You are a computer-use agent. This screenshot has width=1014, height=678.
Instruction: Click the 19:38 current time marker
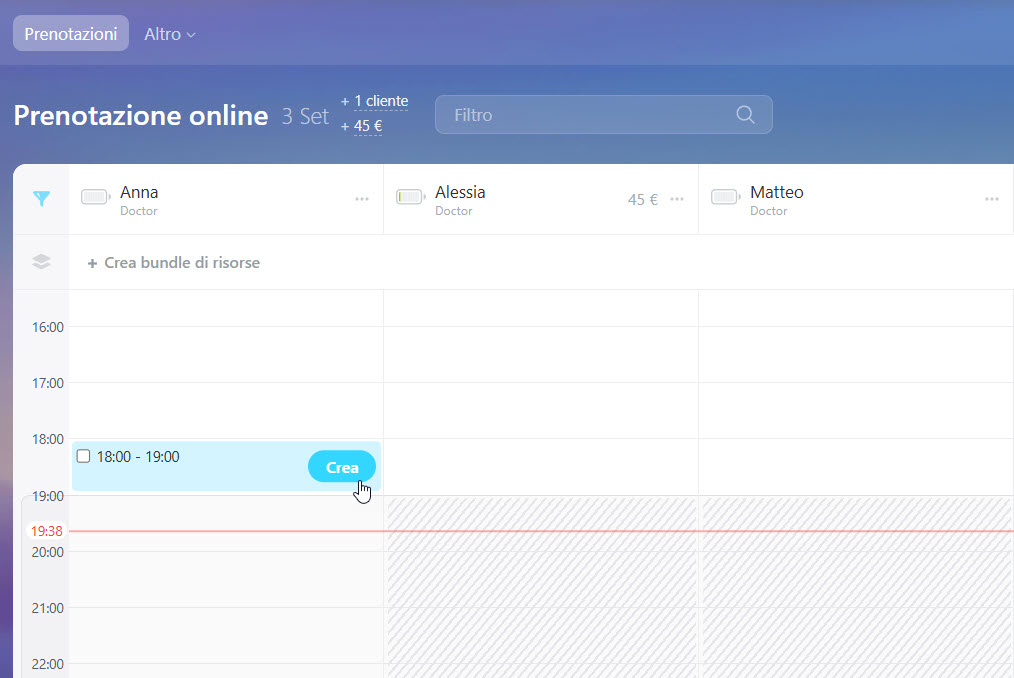[47, 531]
